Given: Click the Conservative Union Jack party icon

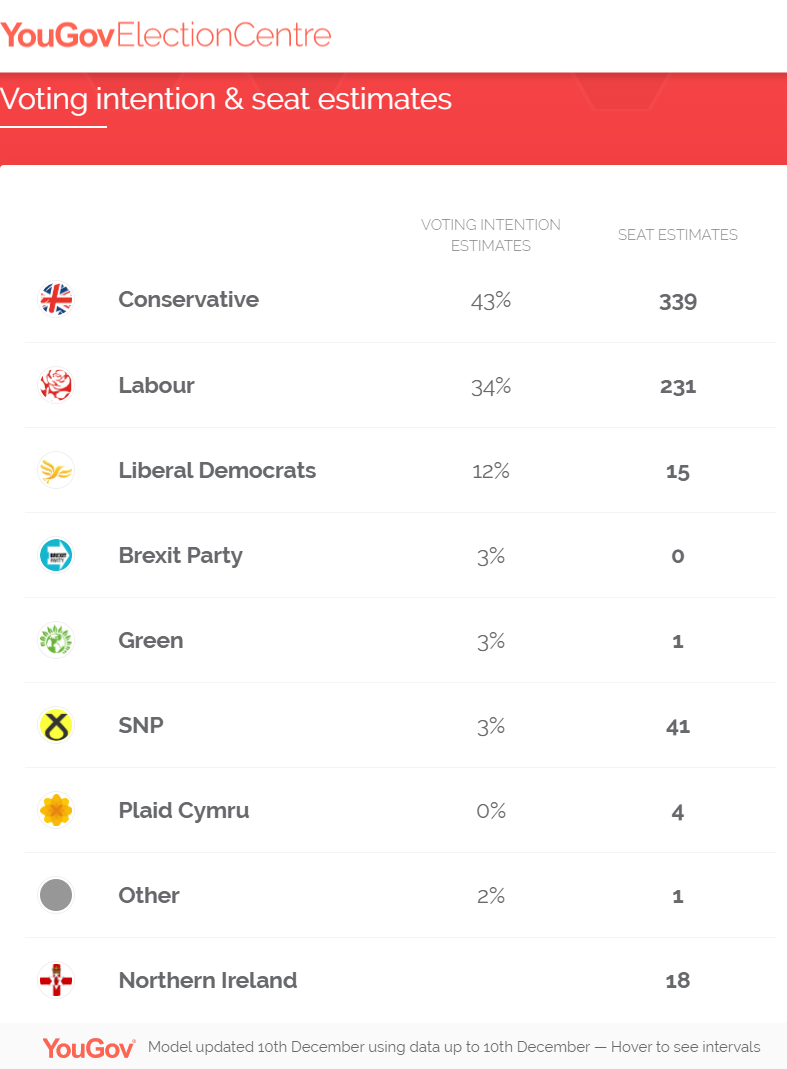Looking at the screenshot, I should pos(56,300).
